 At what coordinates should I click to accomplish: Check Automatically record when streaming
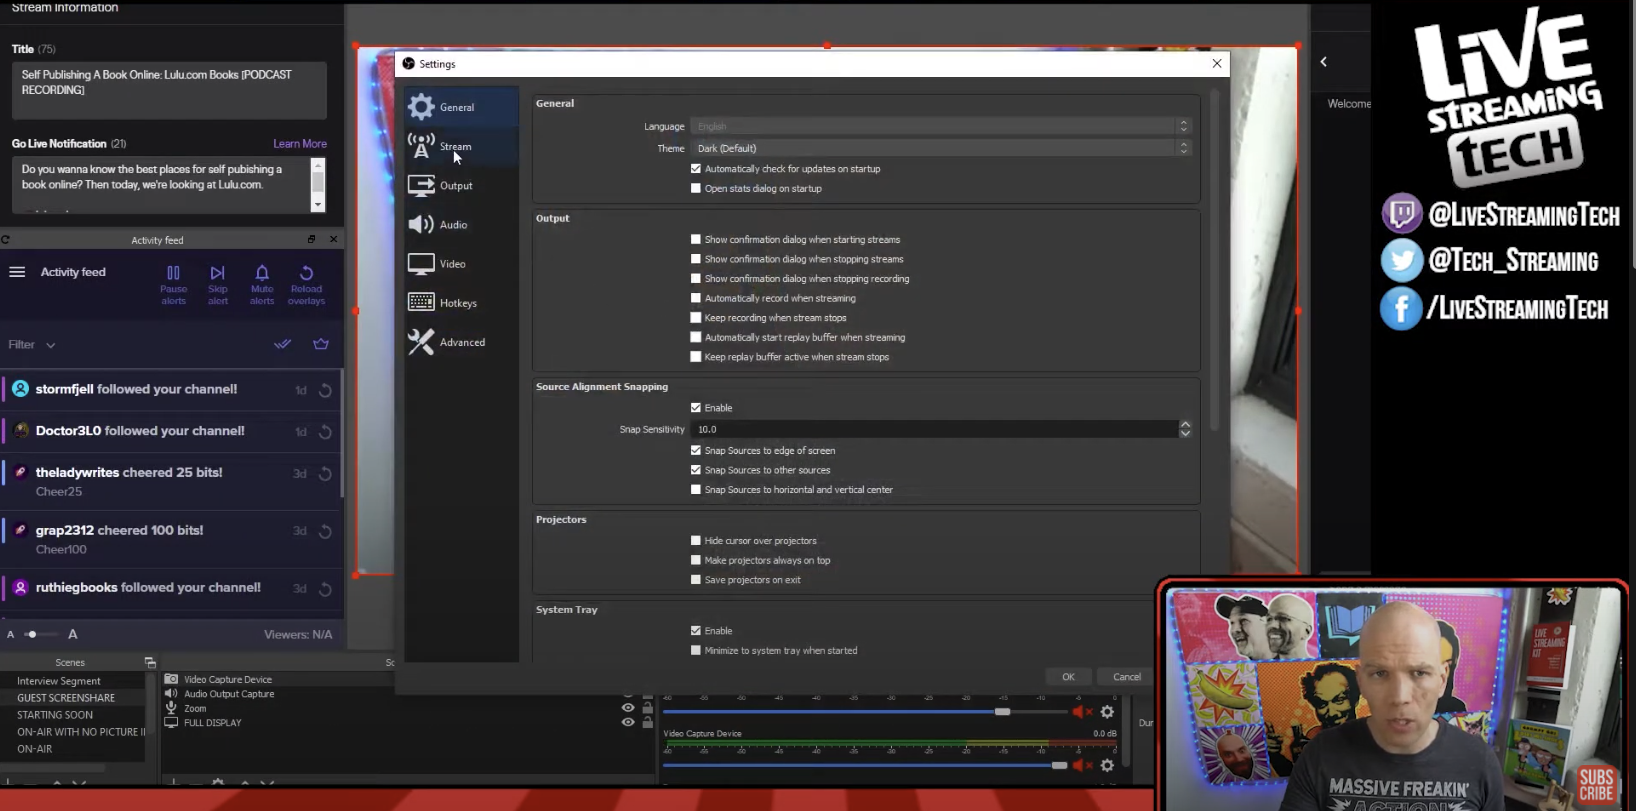point(696,298)
